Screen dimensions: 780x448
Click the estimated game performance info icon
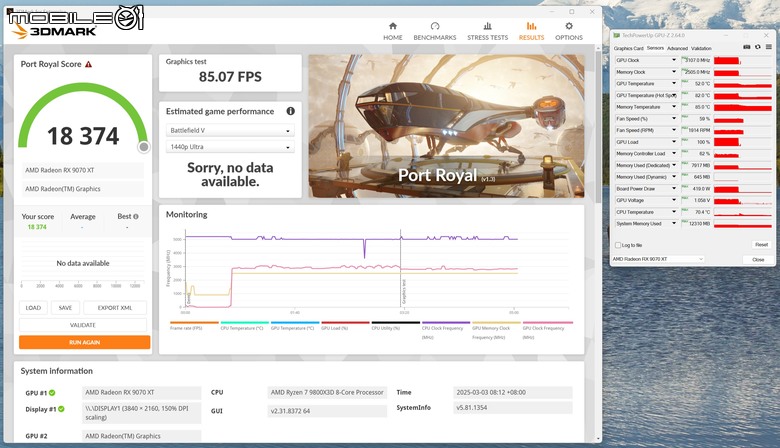(291, 111)
